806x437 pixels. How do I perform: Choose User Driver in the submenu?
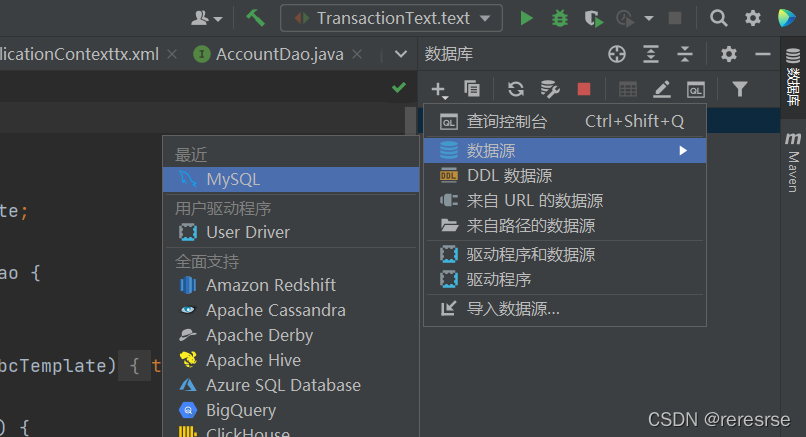point(291,232)
